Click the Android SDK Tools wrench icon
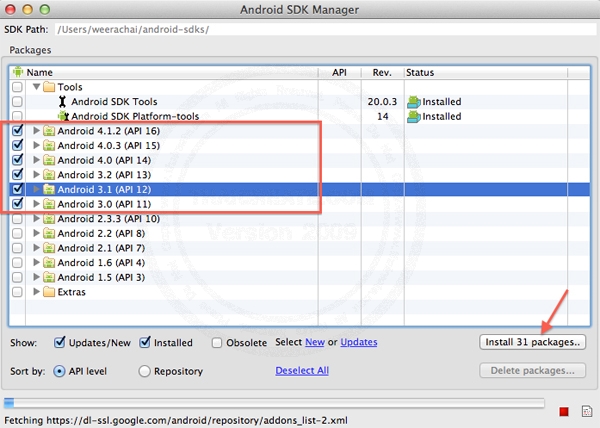 (x=62, y=102)
